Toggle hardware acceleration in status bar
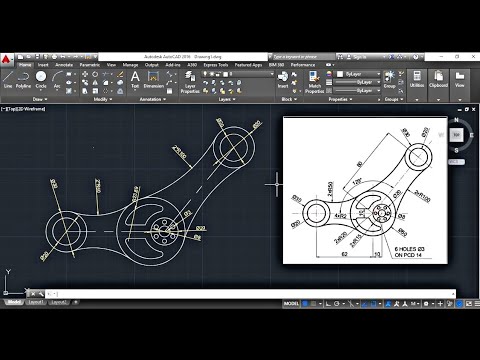The width and height of the screenshot is (480, 360). (x=460, y=304)
